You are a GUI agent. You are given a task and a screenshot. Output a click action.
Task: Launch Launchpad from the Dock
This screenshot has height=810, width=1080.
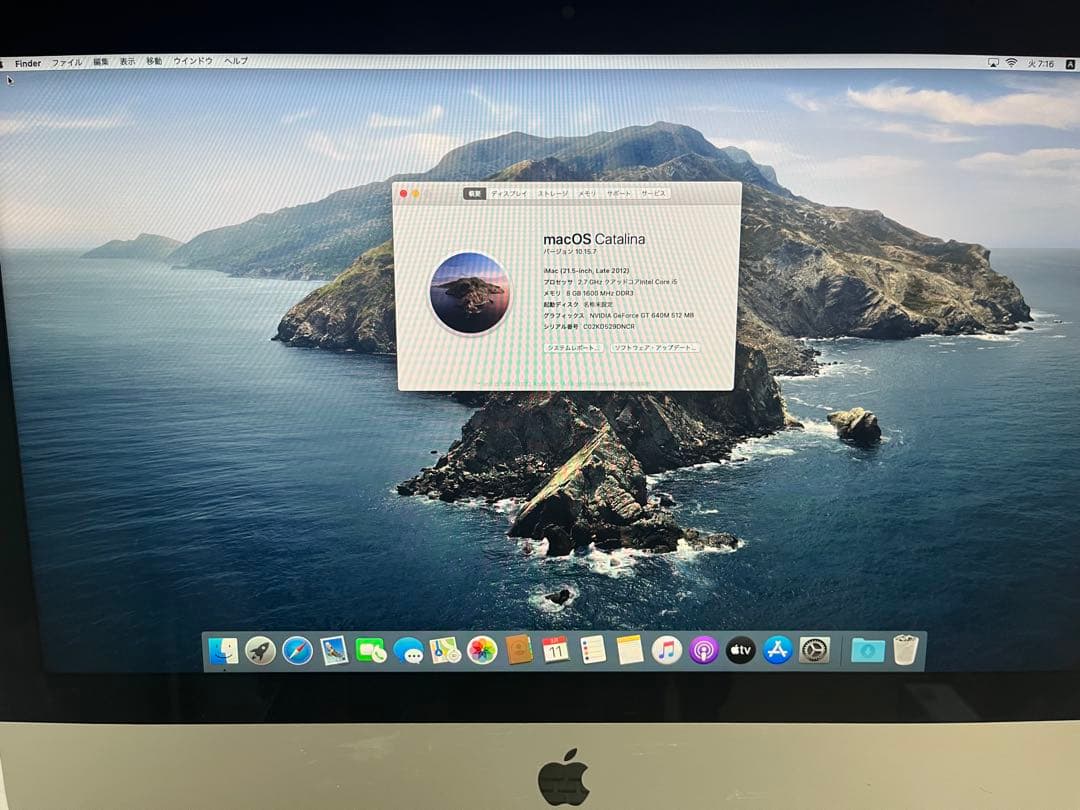point(261,650)
